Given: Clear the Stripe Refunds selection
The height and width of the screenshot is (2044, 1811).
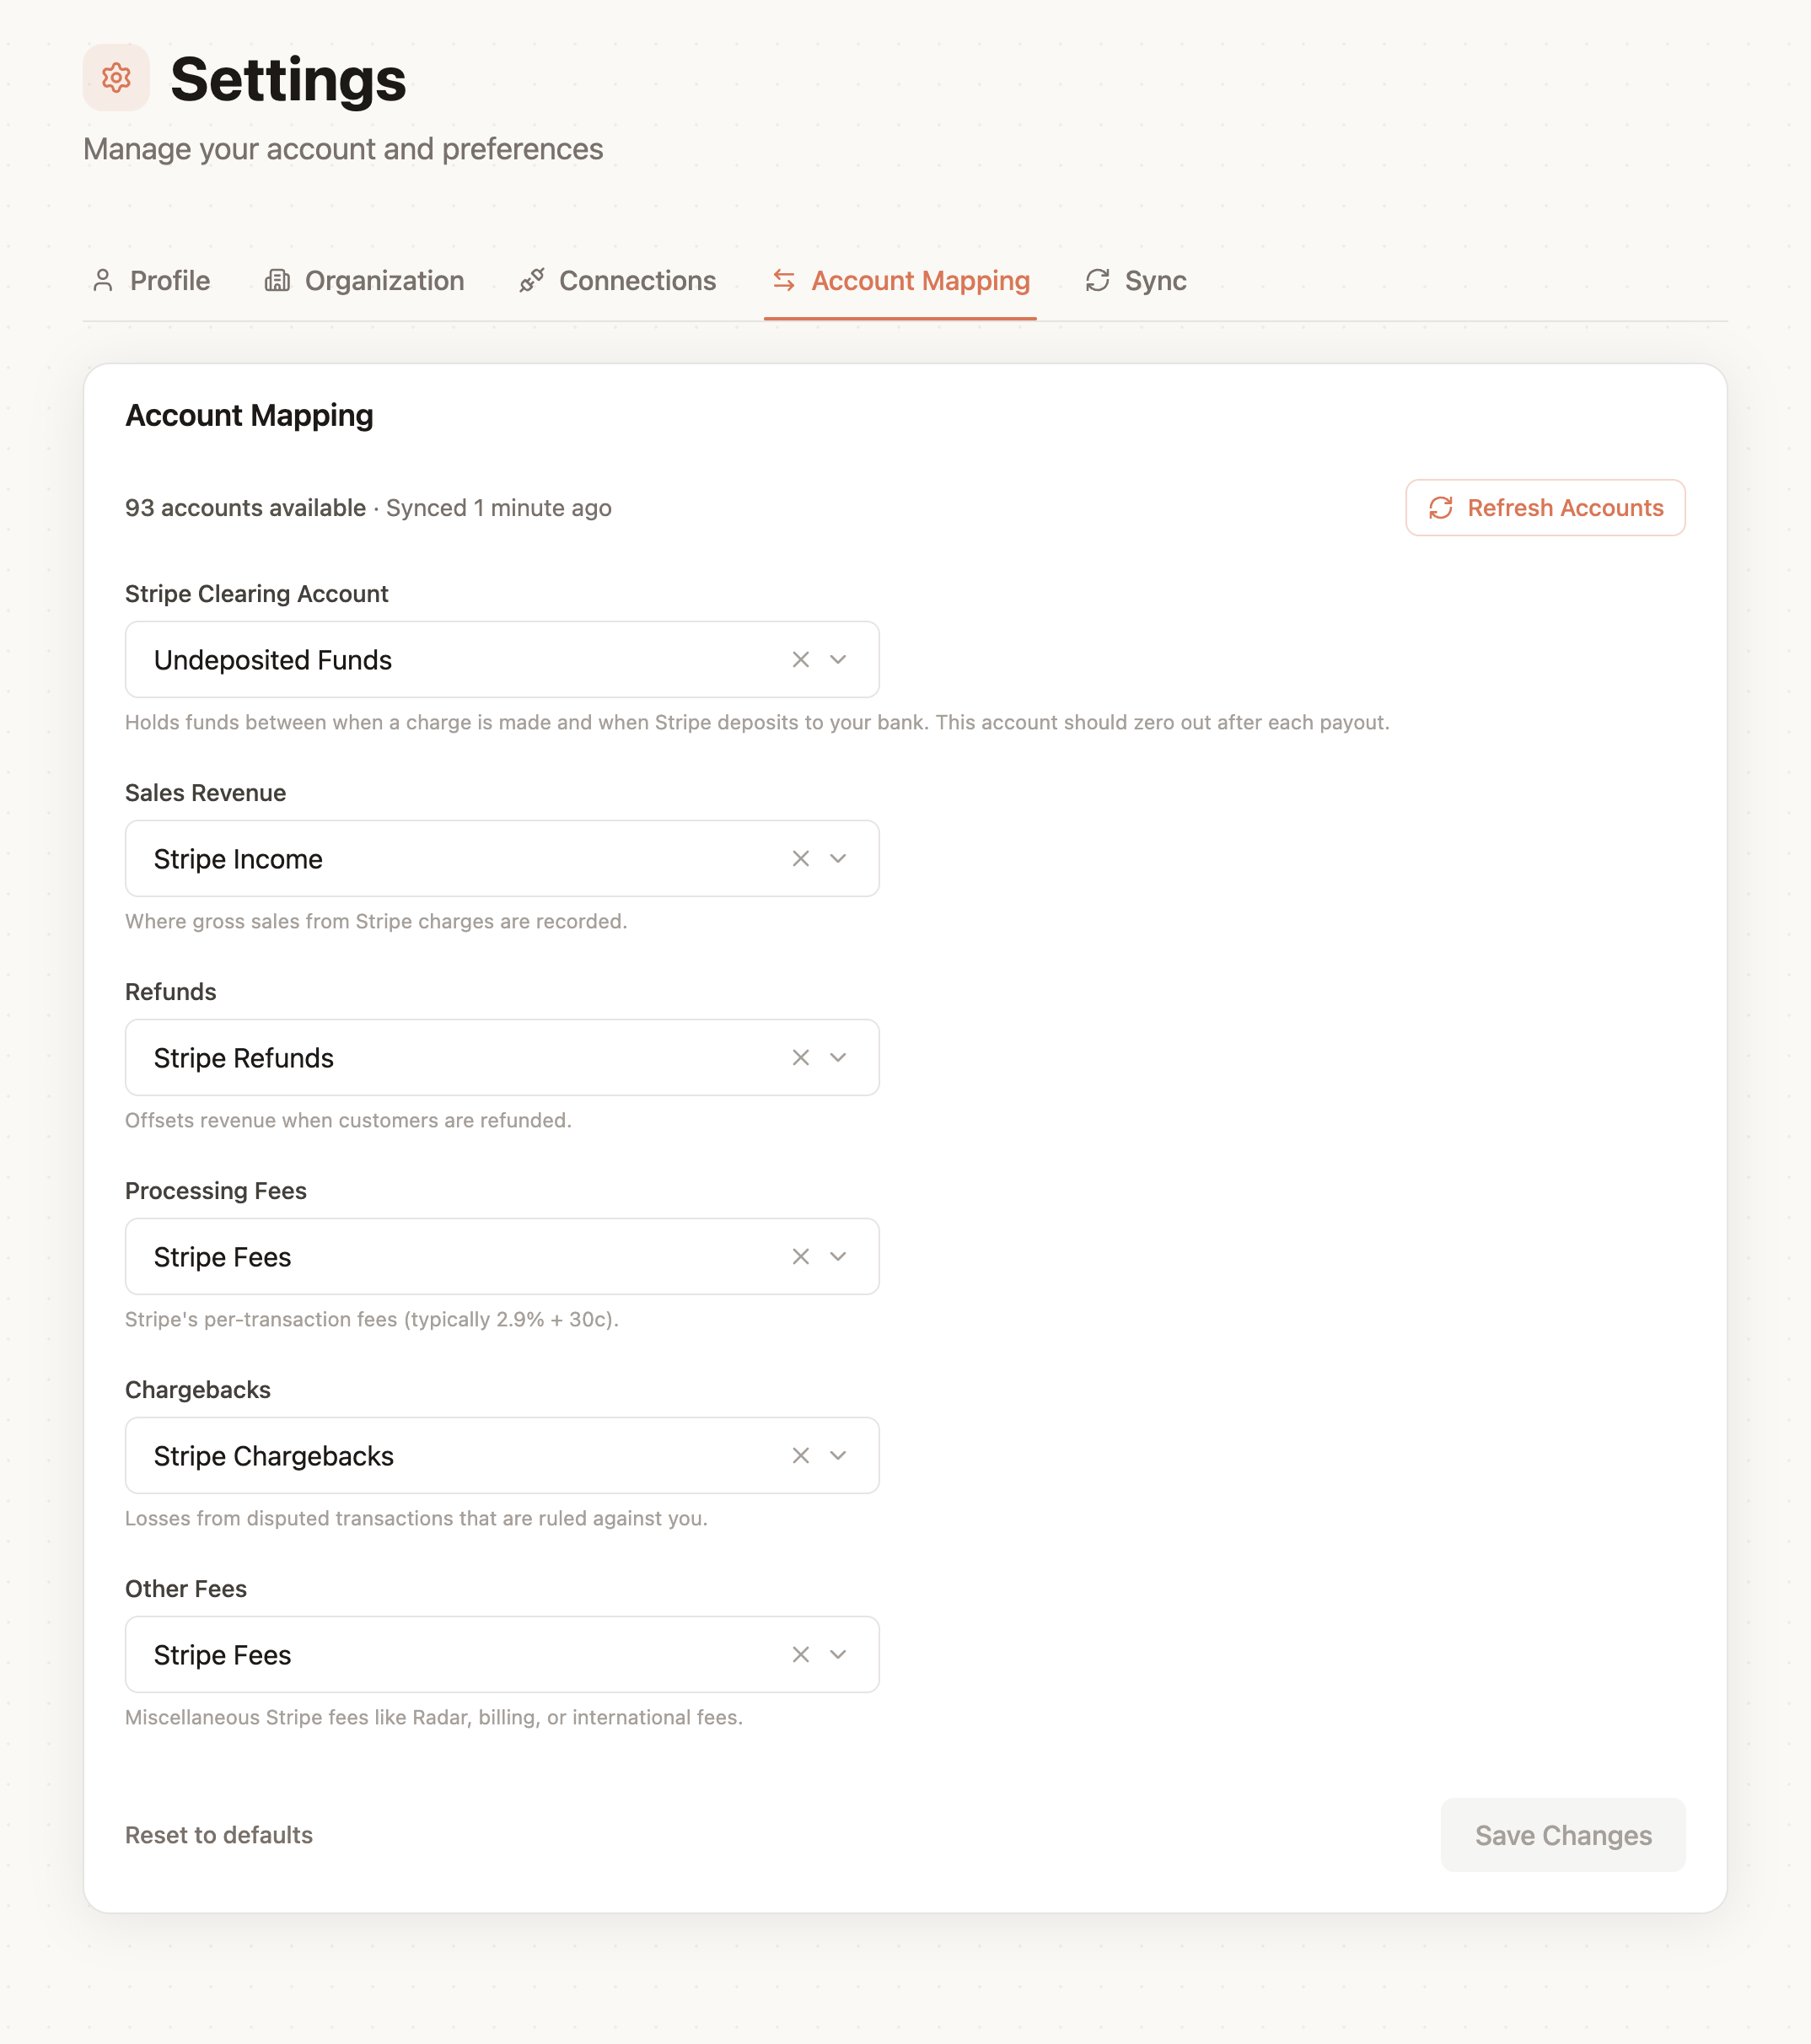Looking at the screenshot, I should [x=800, y=1057].
